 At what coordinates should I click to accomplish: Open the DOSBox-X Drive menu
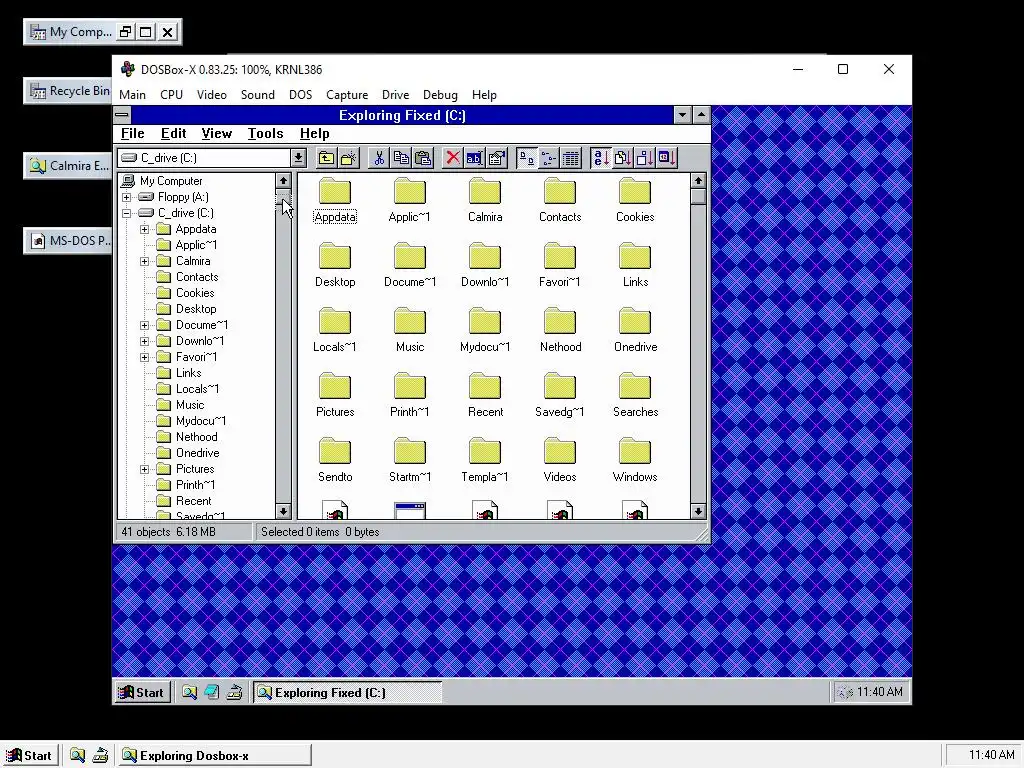tap(395, 95)
